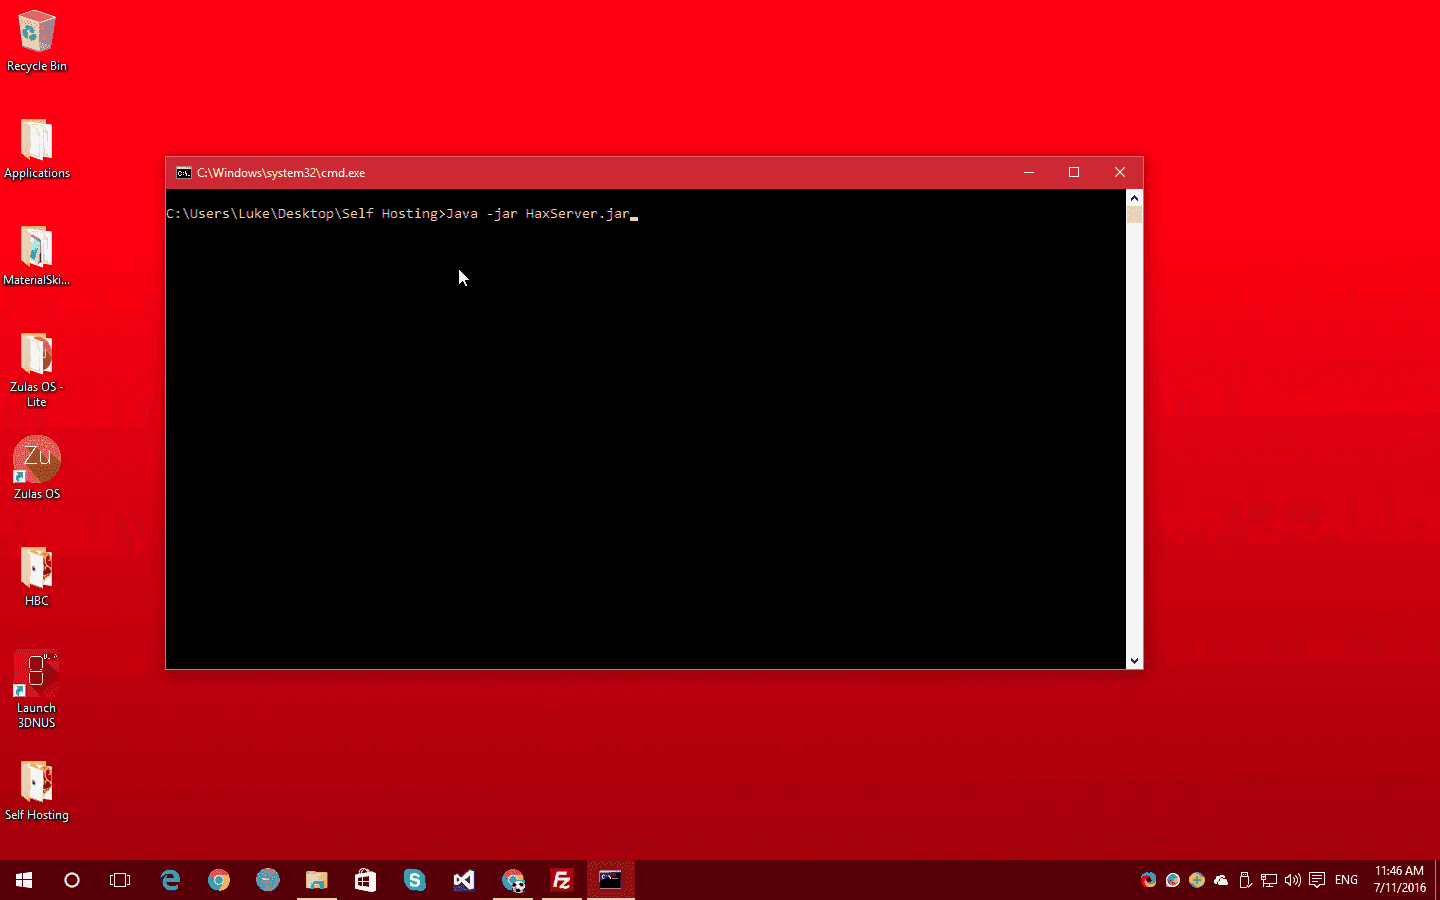Select the HBC folder on desktop
This screenshot has height=900, width=1440.
click(x=37, y=577)
